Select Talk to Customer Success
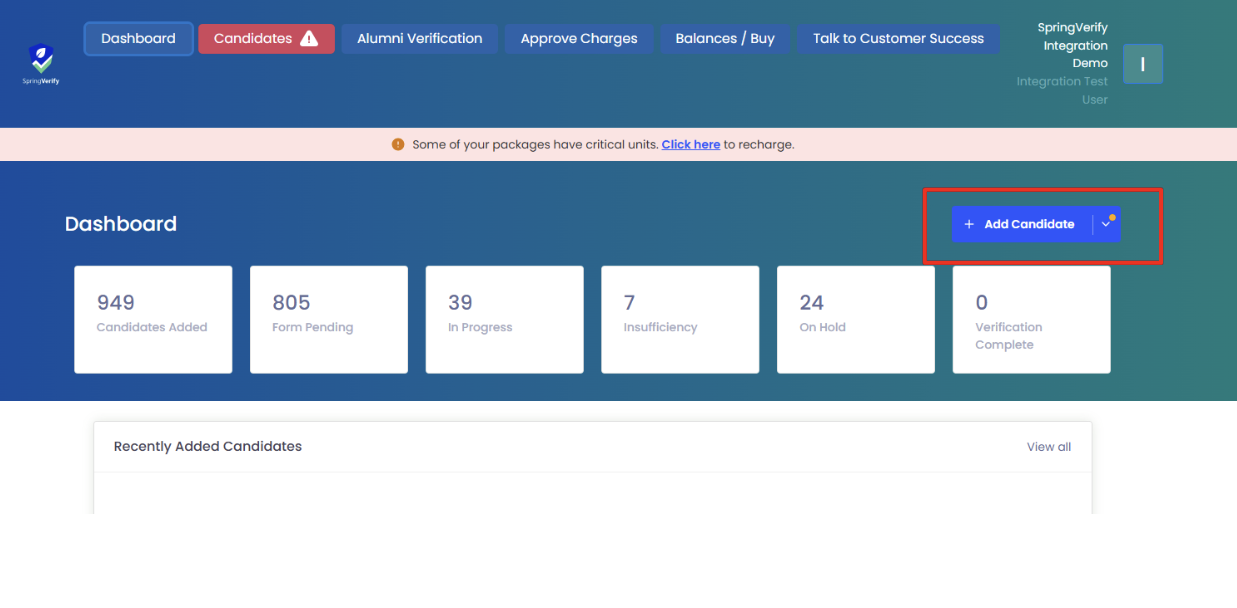The height and width of the screenshot is (608, 1237). [898, 39]
